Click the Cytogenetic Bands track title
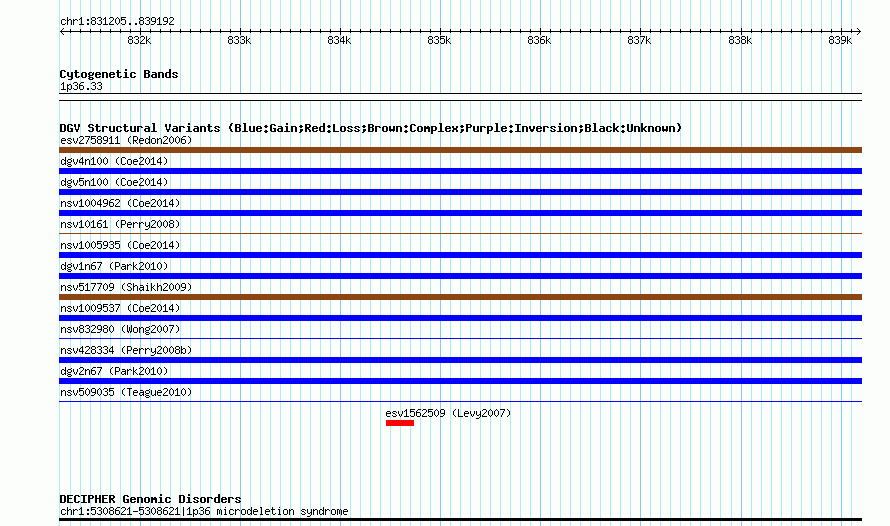This screenshot has width=890, height=526. tap(119, 74)
